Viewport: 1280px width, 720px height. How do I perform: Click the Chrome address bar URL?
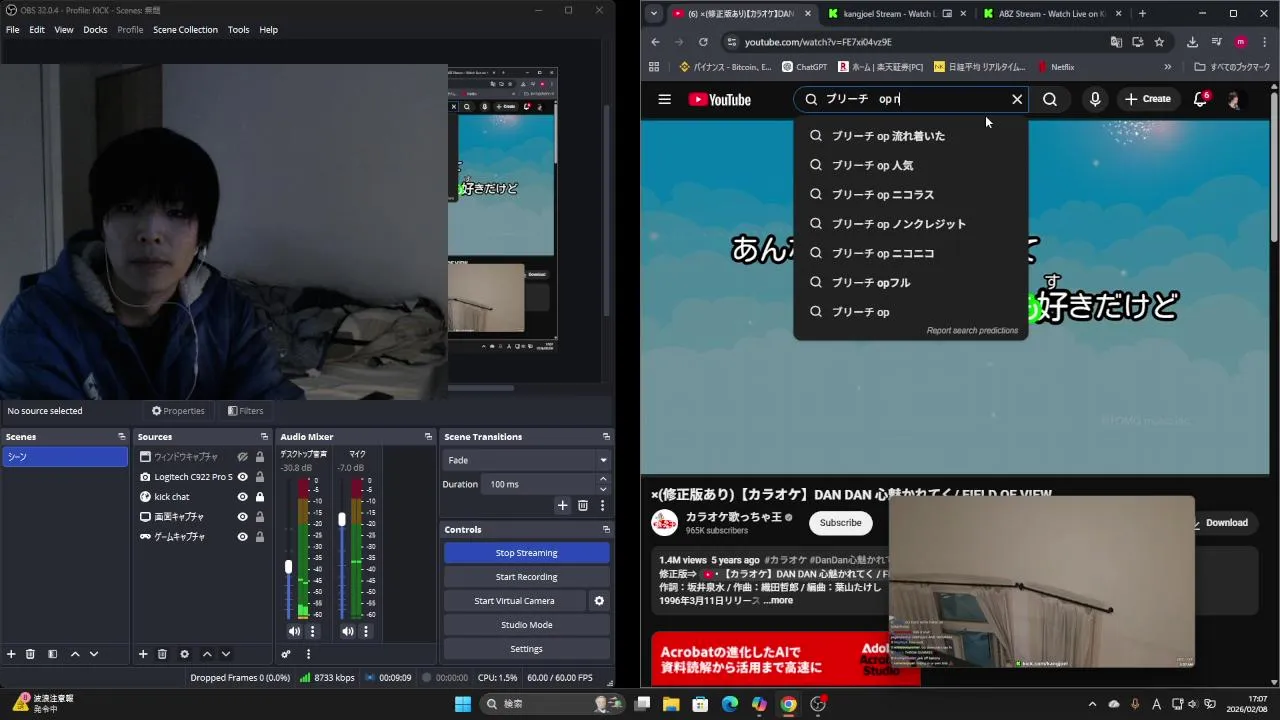pyautogui.click(x=818, y=42)
